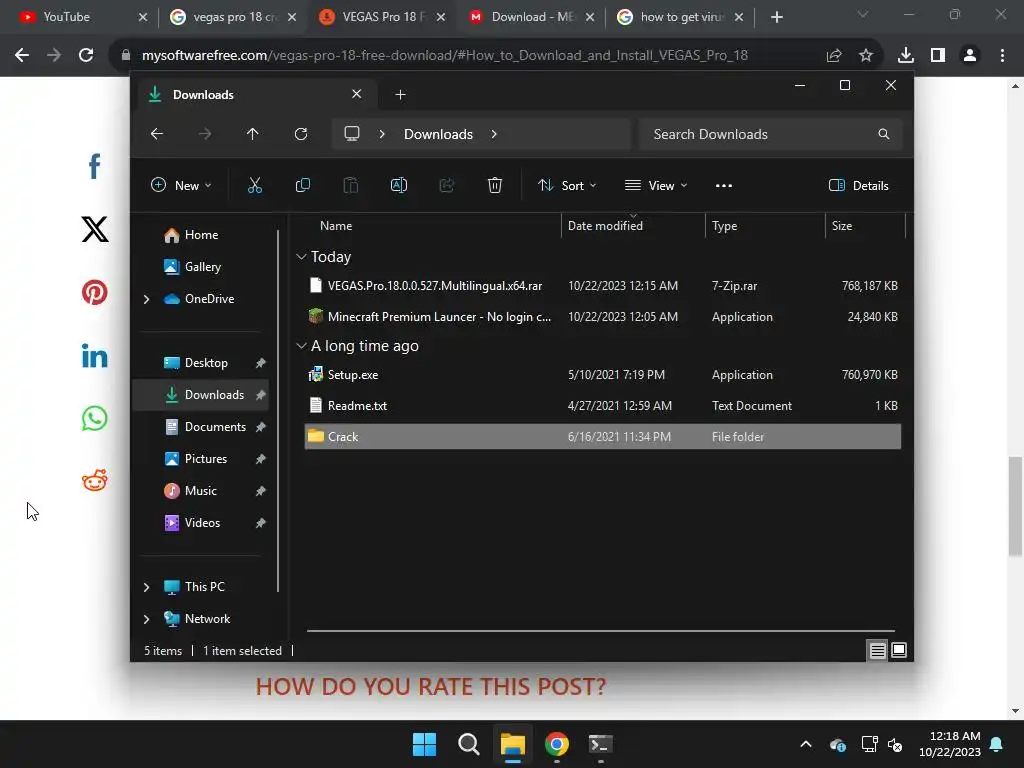Toggle the Details pane button
1024x768 pixels.
click(x=858, y=185)
